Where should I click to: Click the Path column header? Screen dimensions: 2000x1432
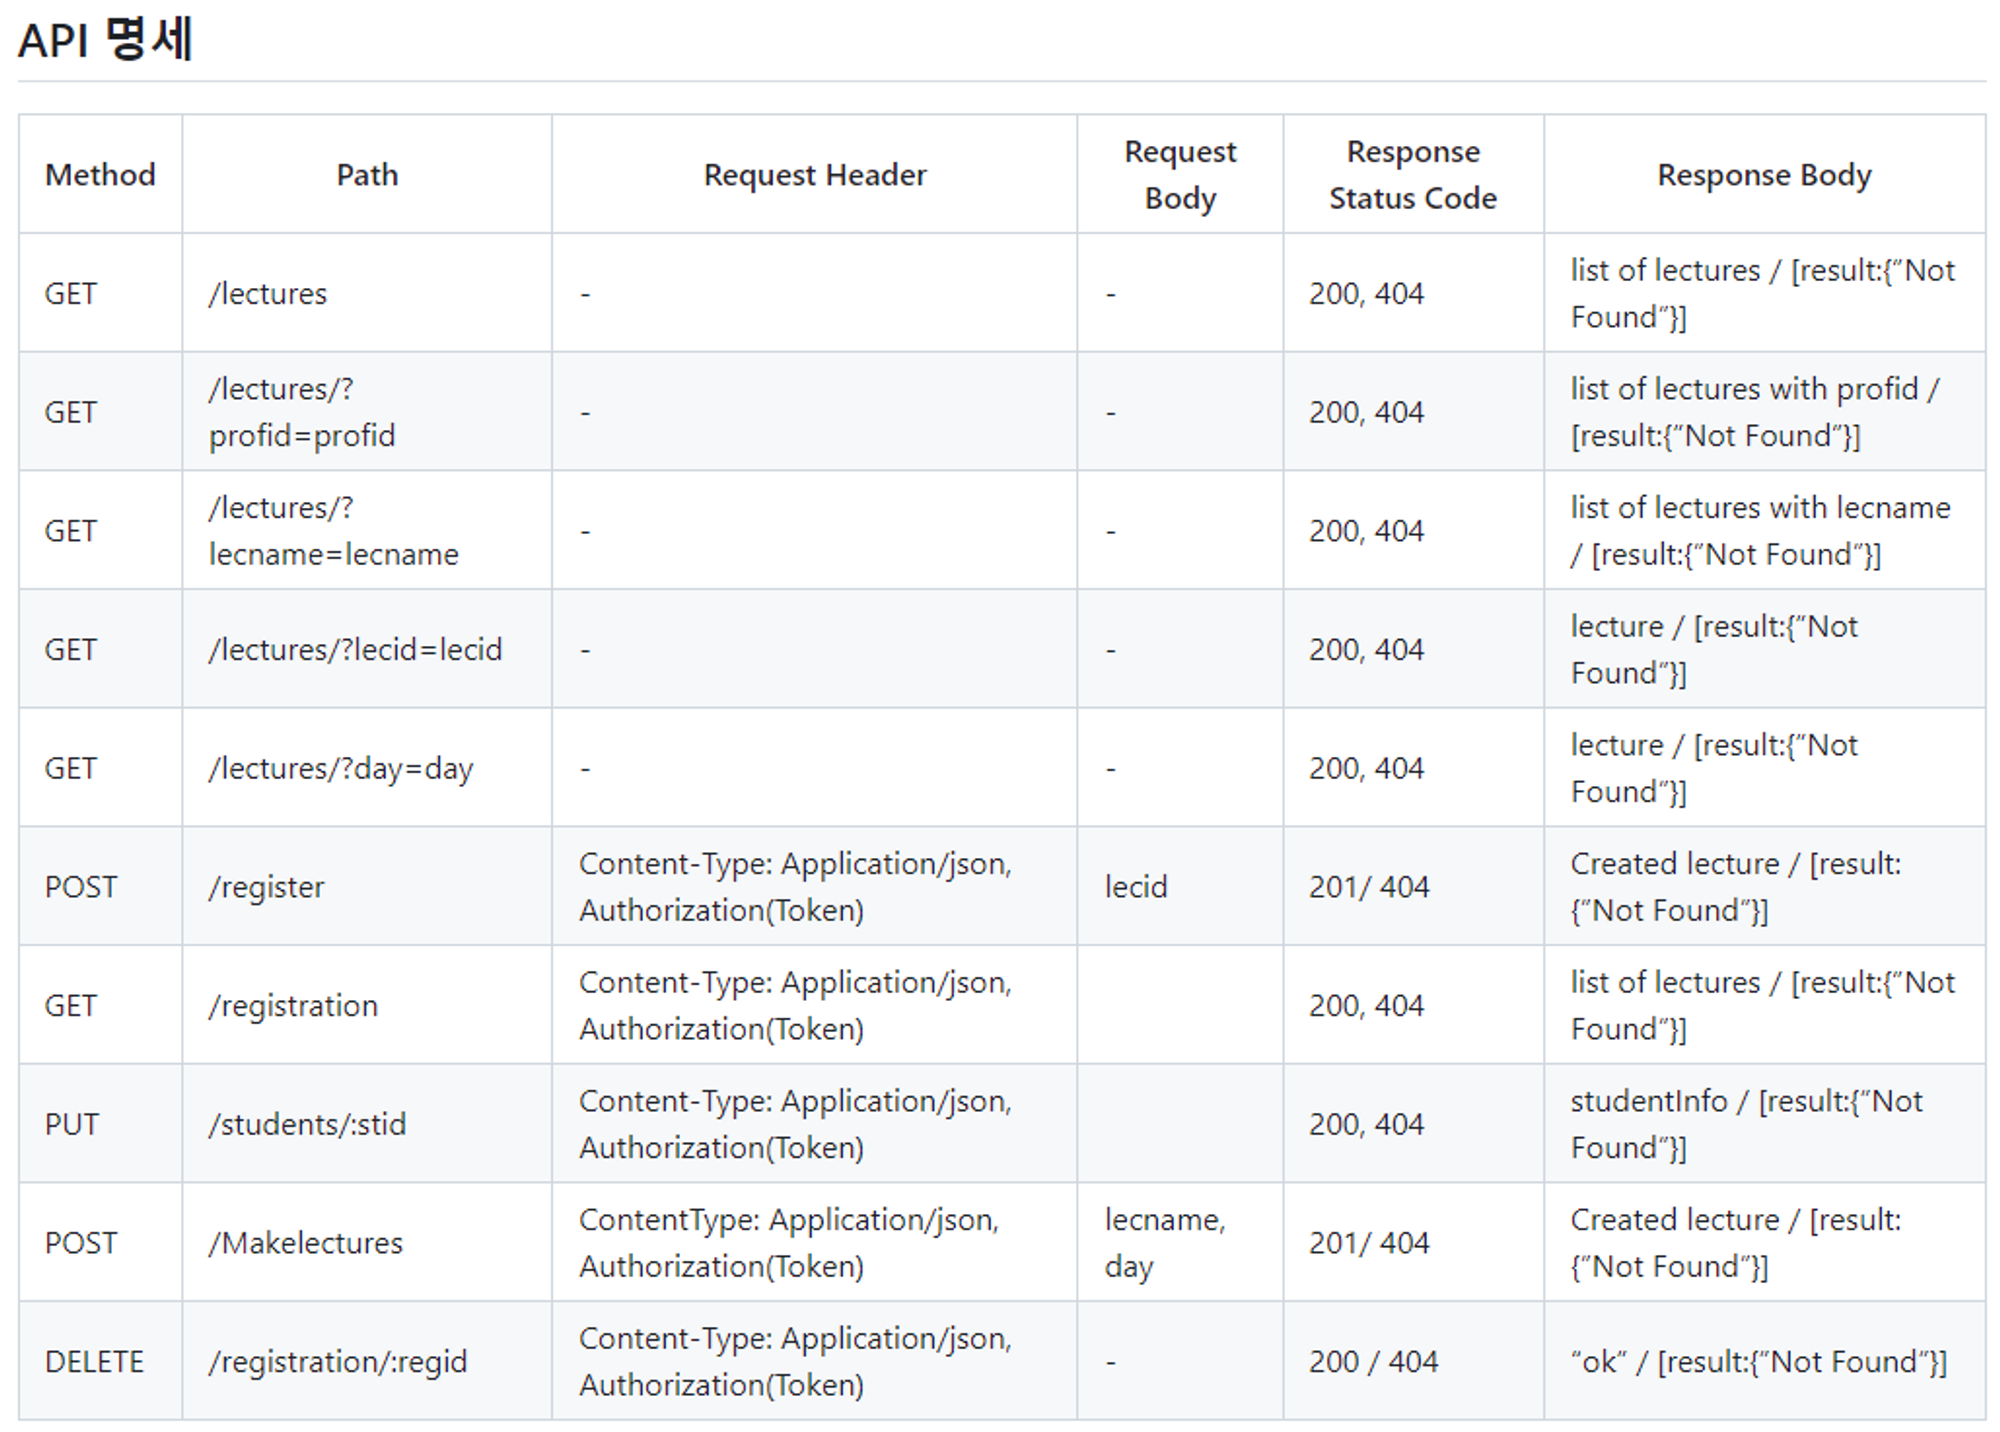[x=367, y=175]
